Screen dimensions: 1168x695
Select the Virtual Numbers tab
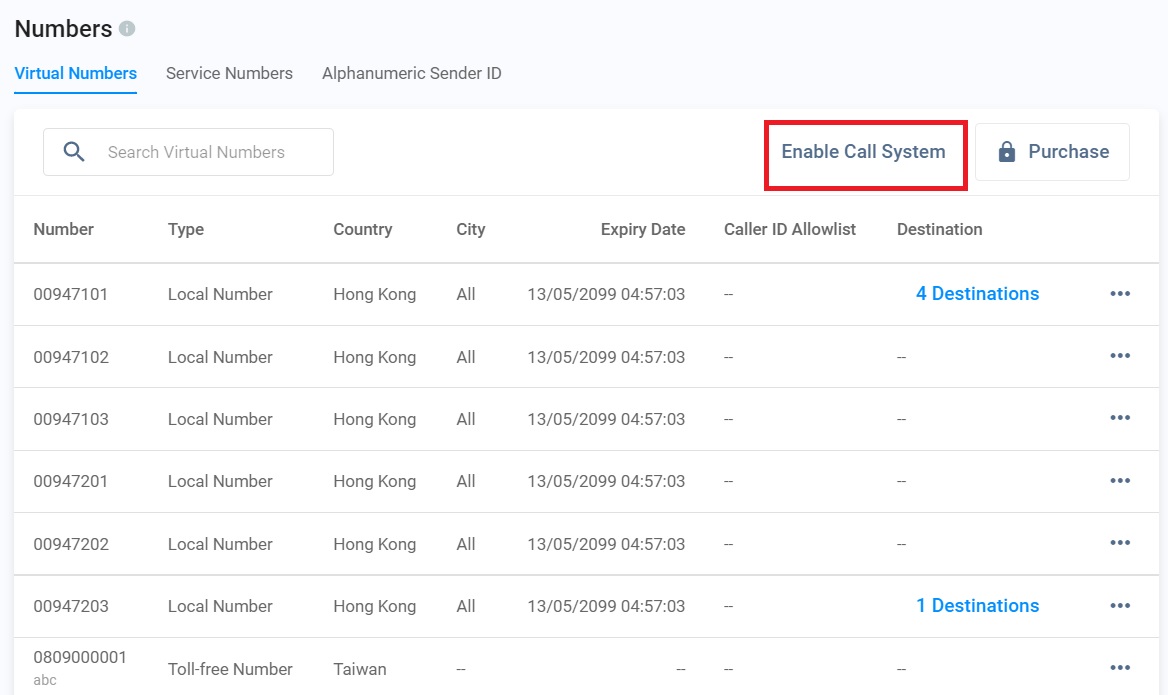[76, 73]
